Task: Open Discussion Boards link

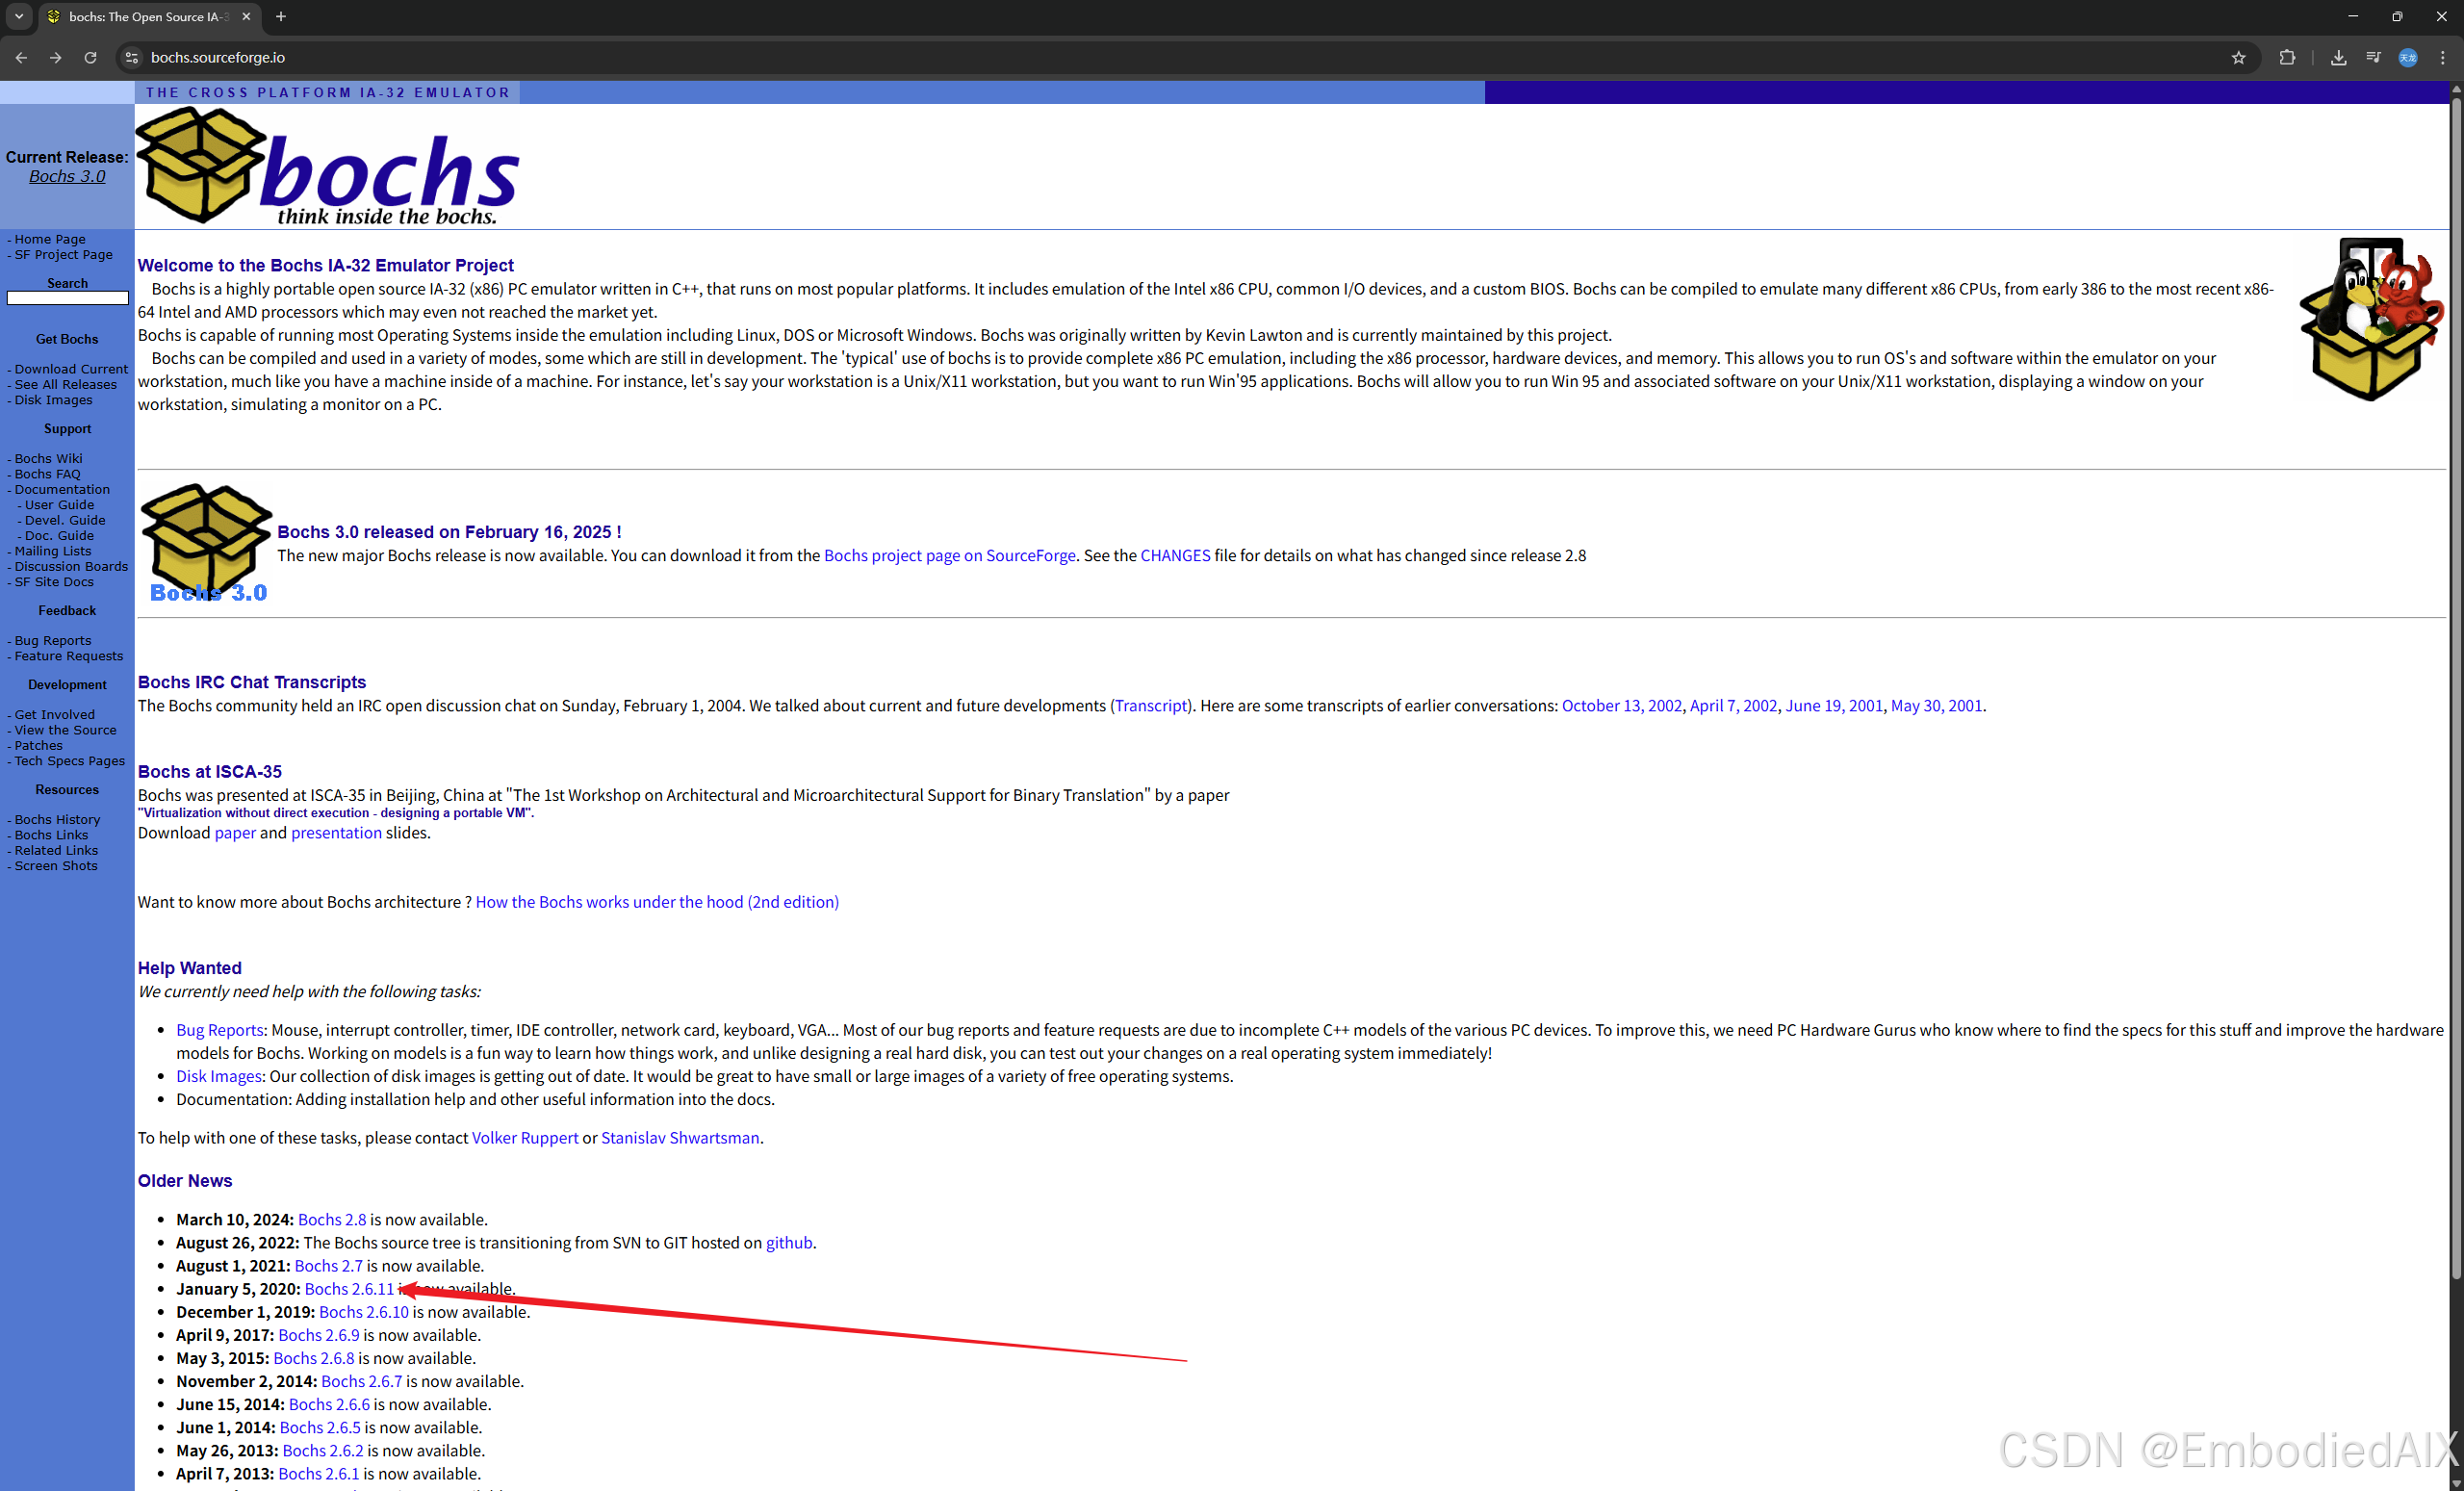Action: click(71, 567)
